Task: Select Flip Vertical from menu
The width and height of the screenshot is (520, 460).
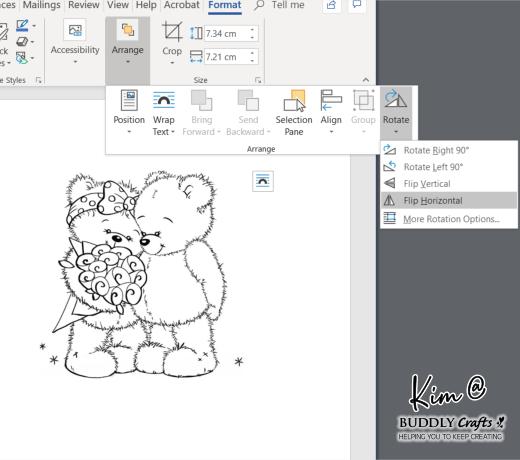Action: point(449,184)
